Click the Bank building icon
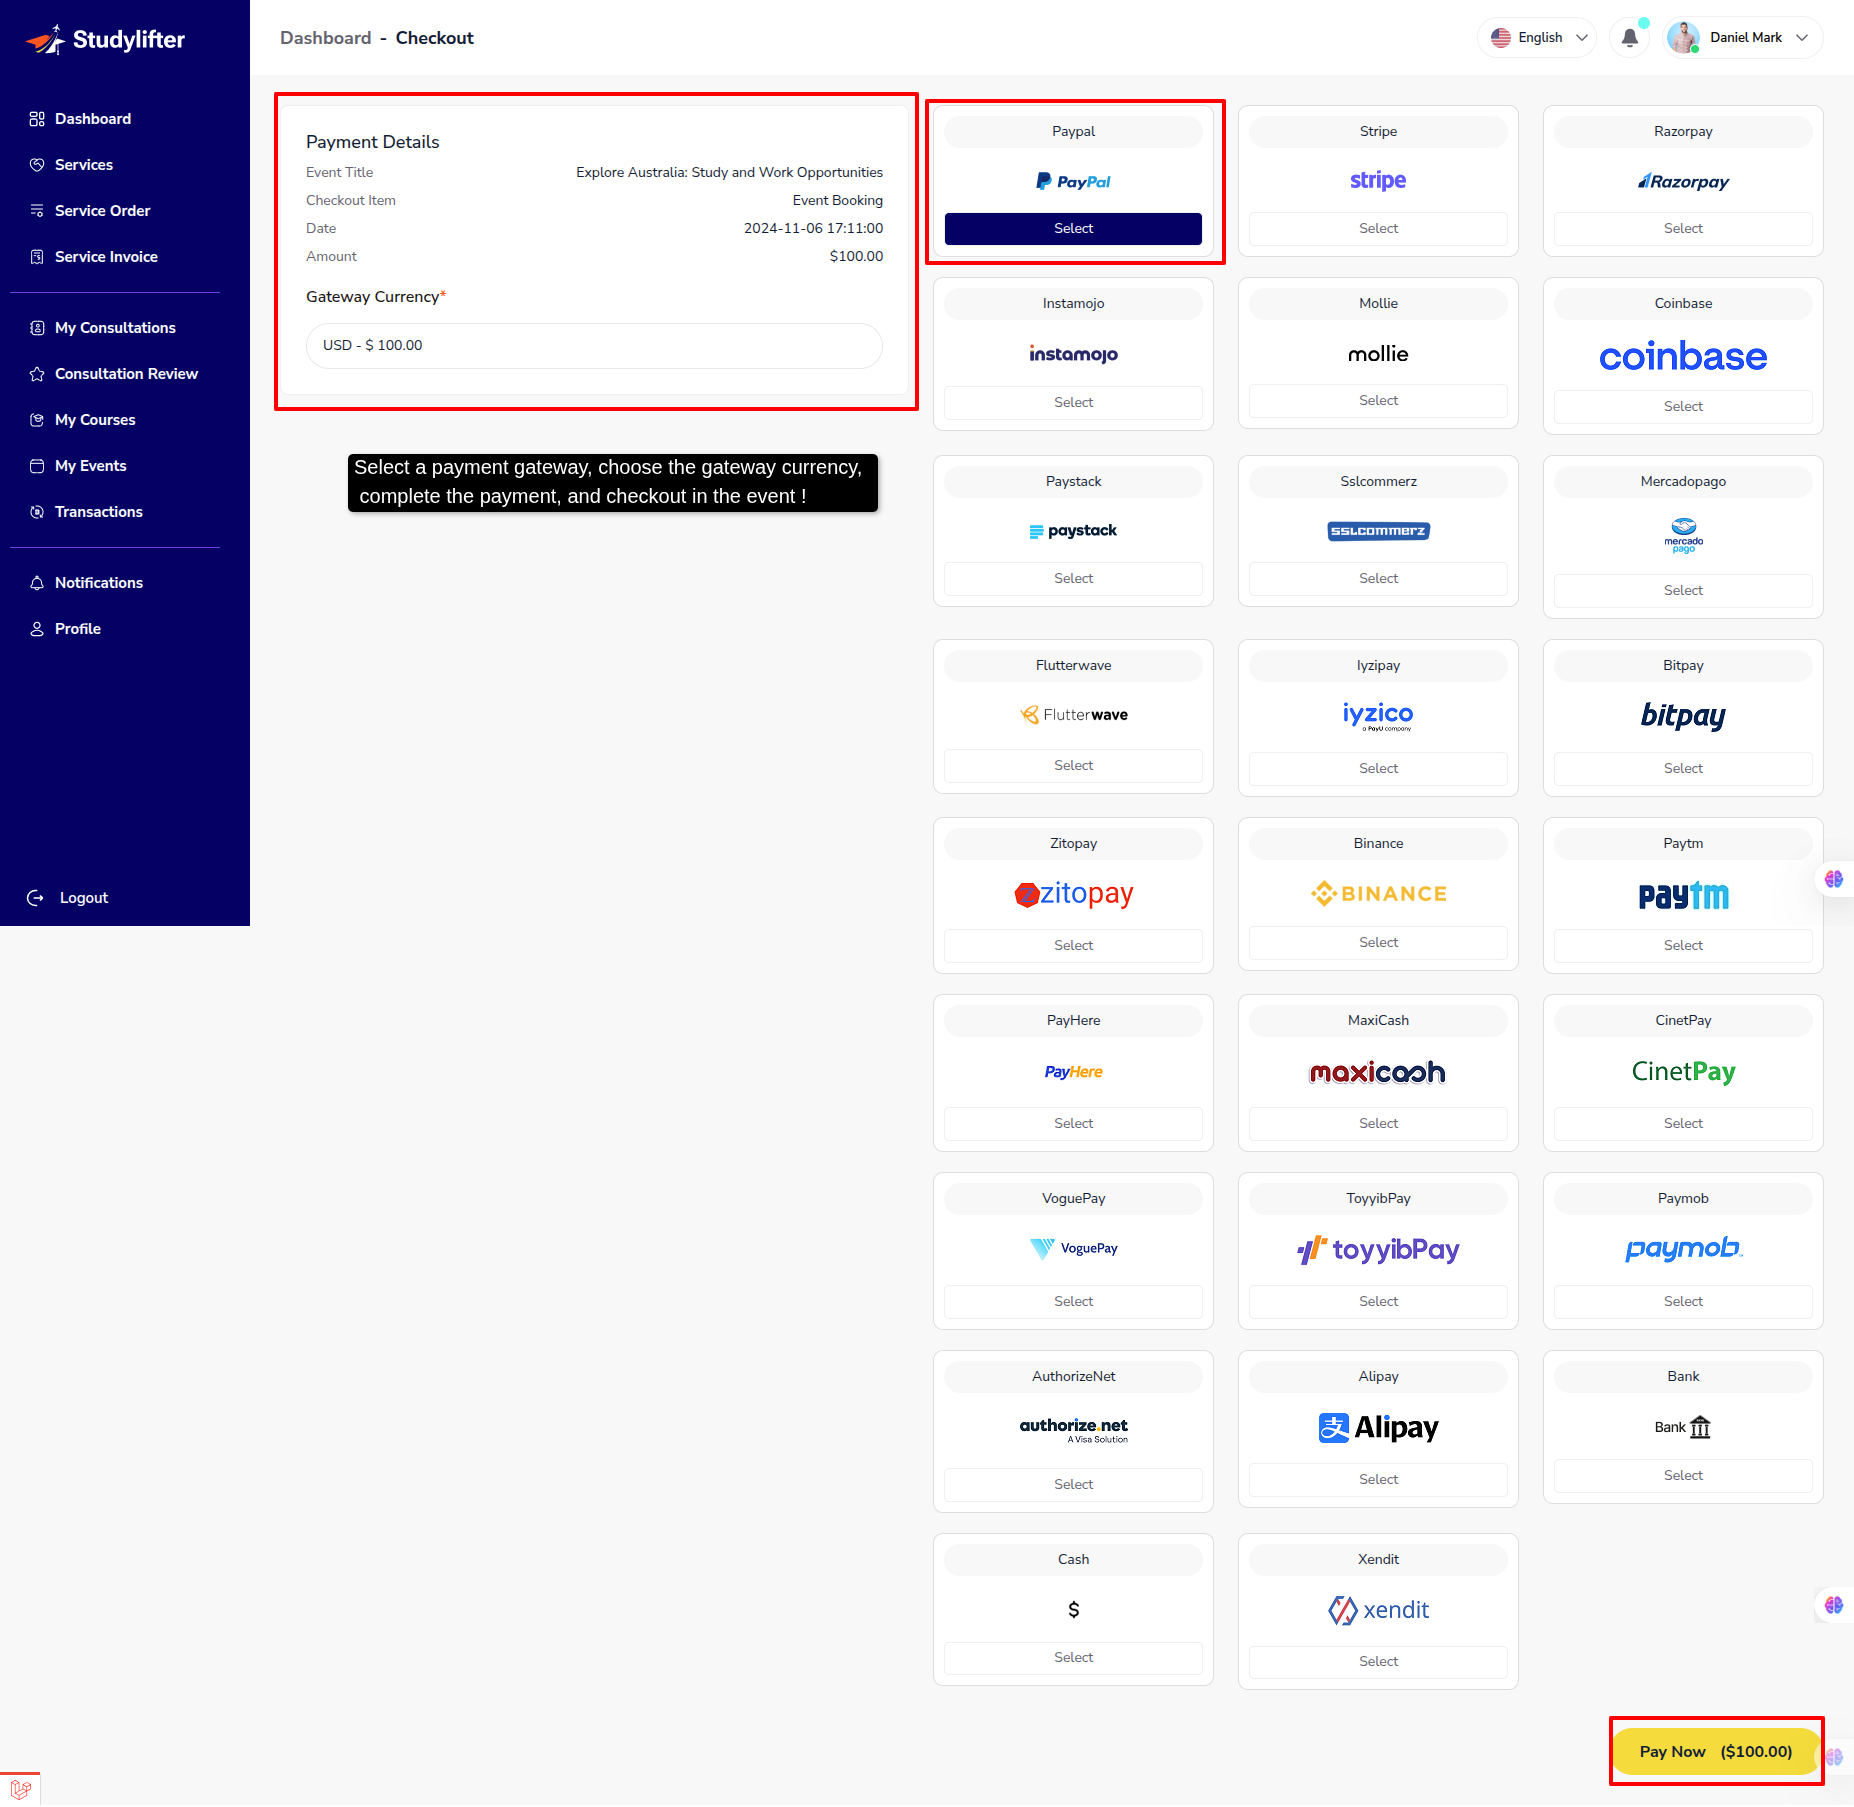The width and height of the screenshot is (1854, 1807). (x=1700, y=1427)
